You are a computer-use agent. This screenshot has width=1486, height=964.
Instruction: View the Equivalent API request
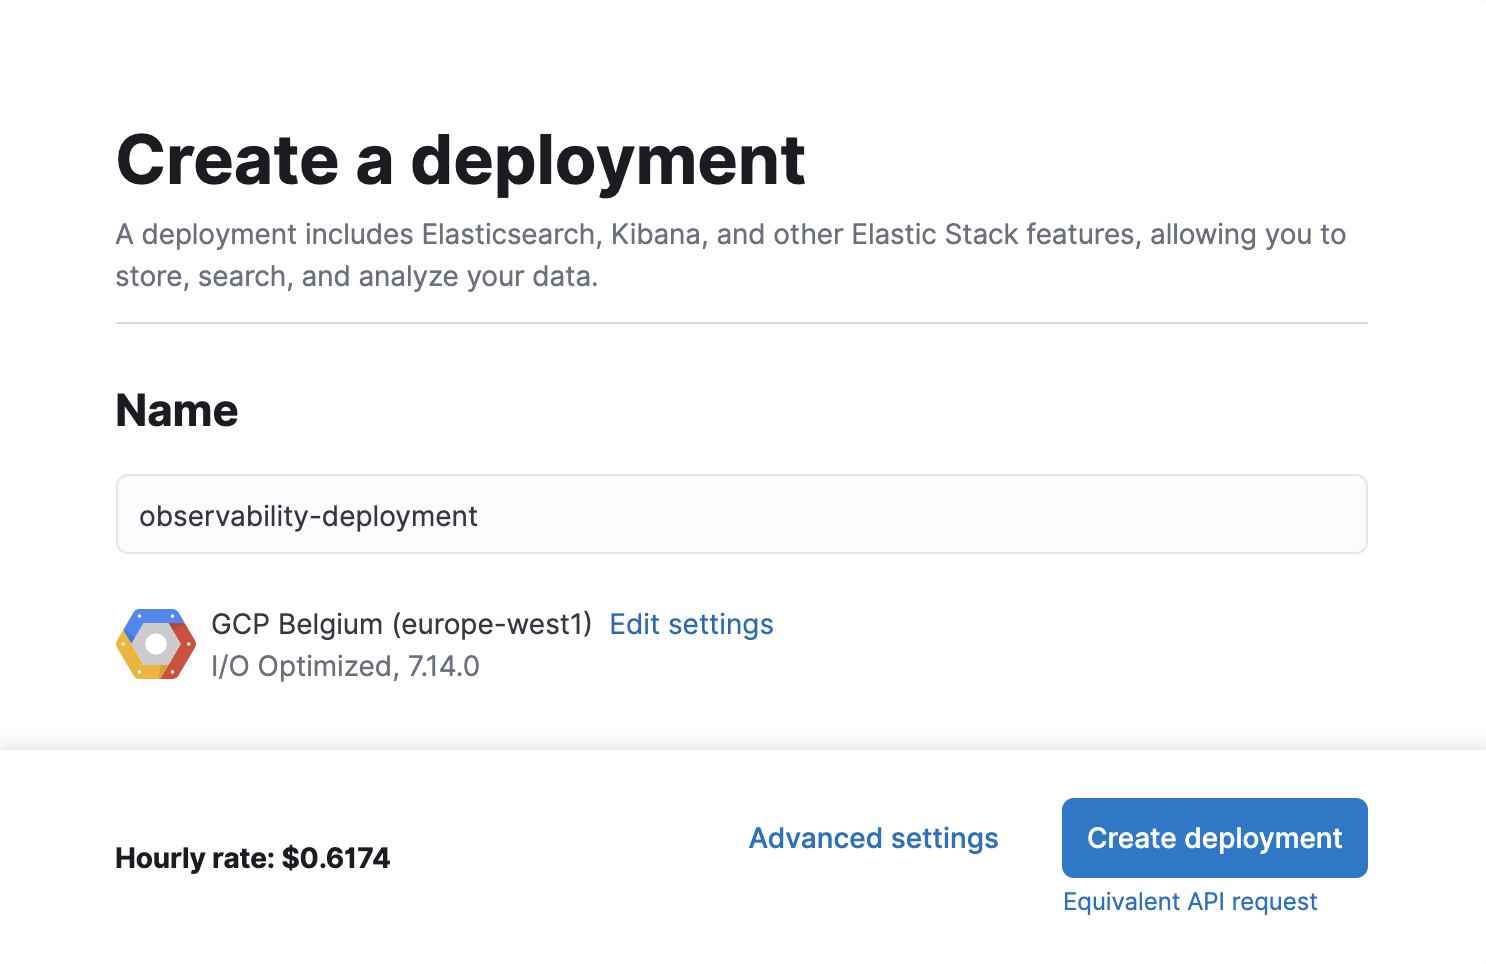[1189, 902]
